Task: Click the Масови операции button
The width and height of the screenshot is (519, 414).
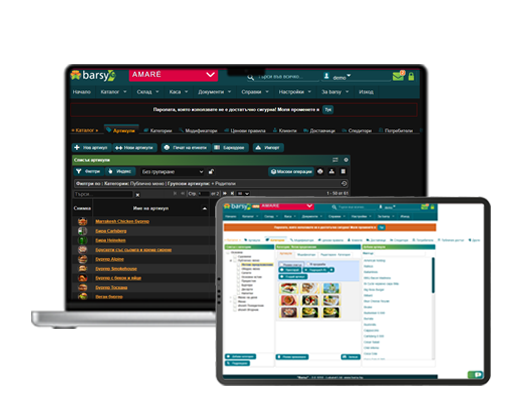Action: 291,172
